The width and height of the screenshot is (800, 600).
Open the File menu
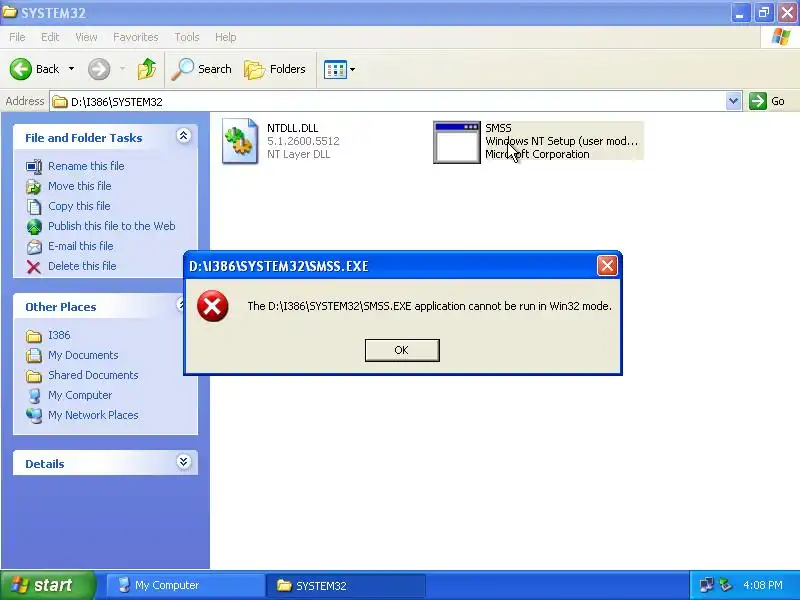(x=17, y=37)
